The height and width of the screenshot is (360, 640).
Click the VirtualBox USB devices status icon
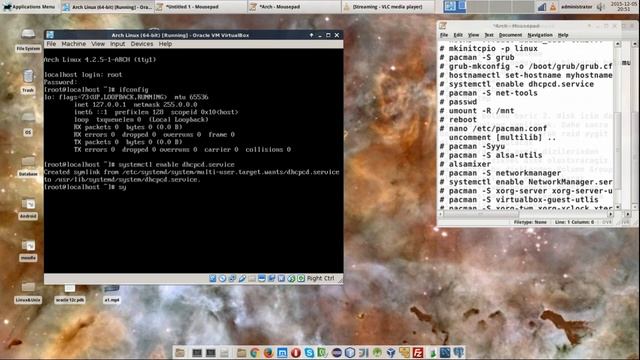(242, 278)
